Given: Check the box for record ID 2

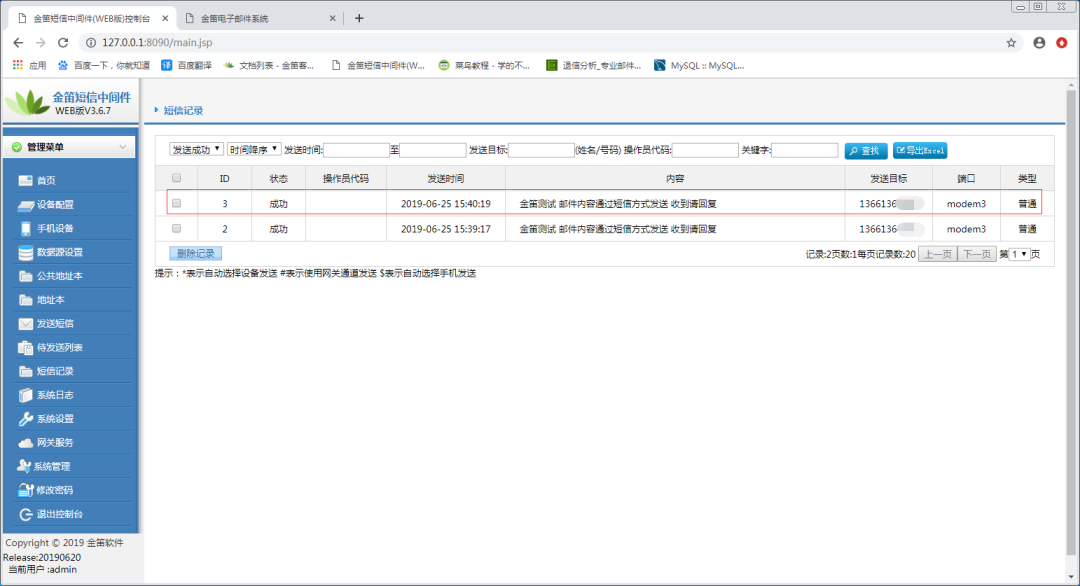Looking at the screenshot, I should (x=176, y=228).
